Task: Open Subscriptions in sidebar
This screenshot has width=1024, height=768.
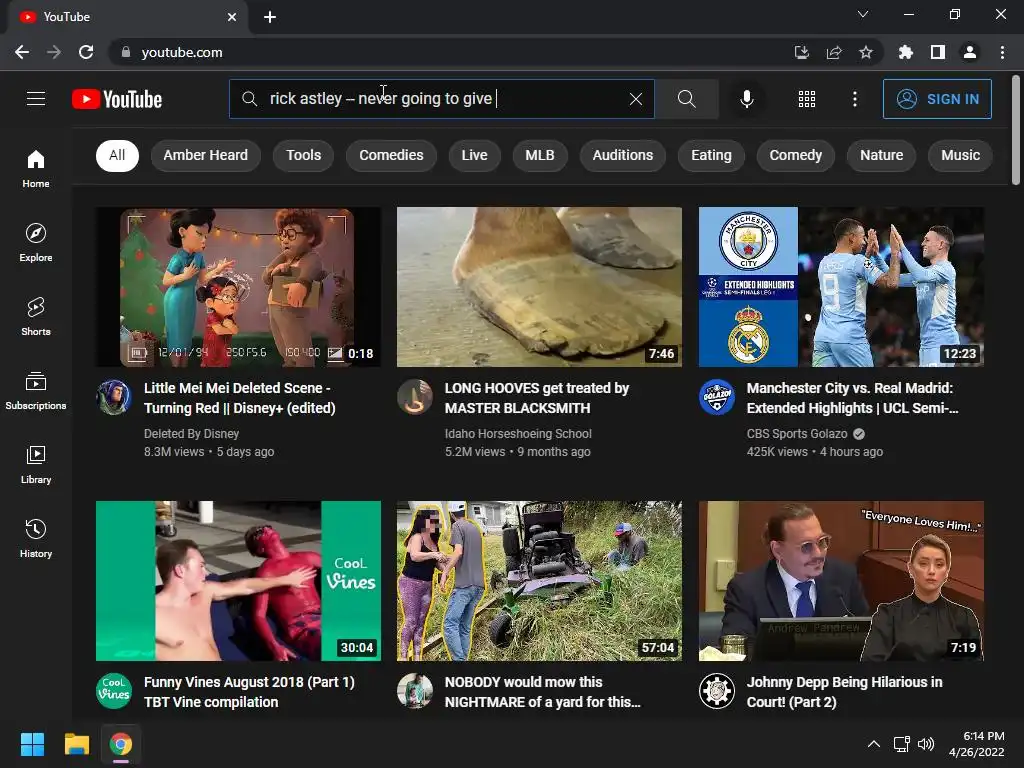Action: click(36, 391)
